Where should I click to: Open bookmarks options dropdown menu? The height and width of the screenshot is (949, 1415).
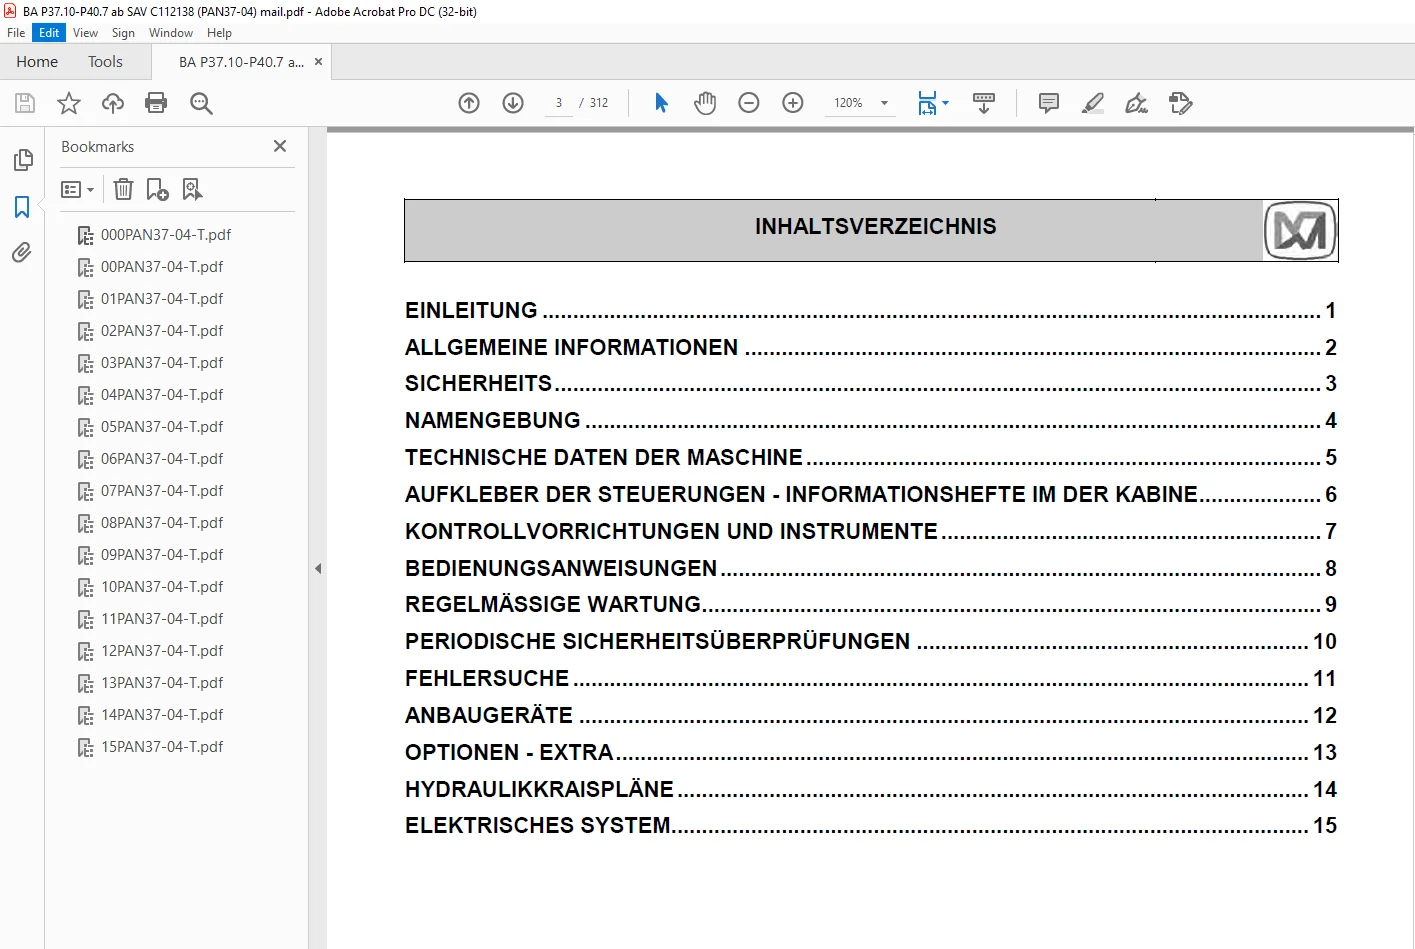pos(78,189)
